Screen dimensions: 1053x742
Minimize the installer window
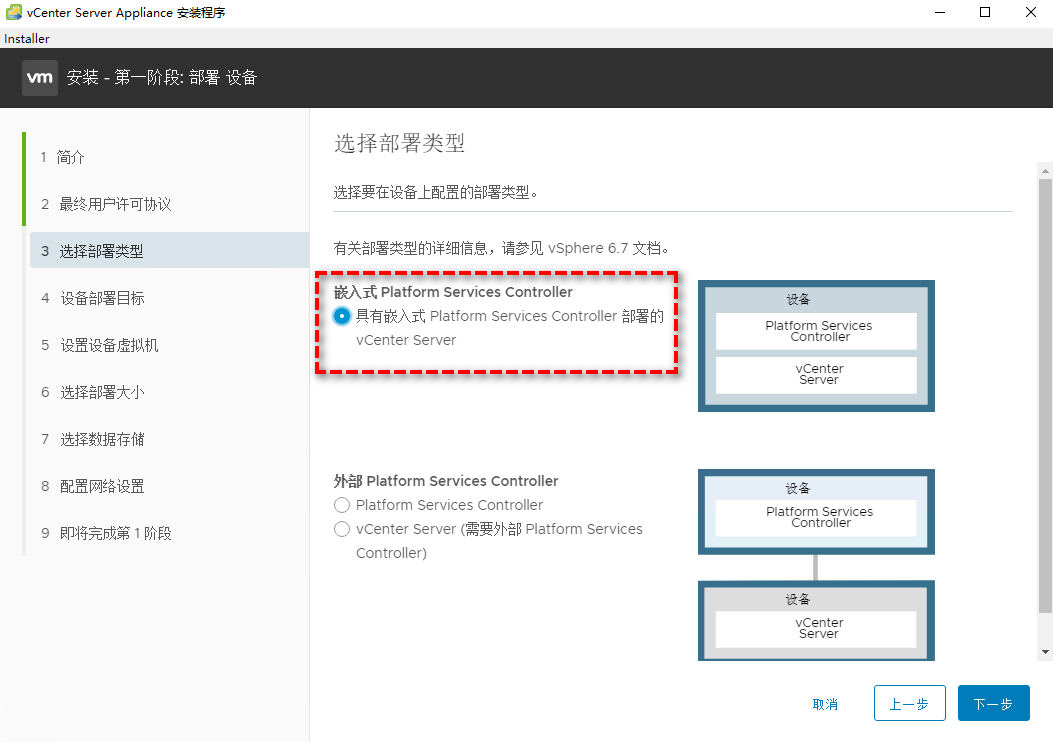pyautogui.click(x=940, y=12)
